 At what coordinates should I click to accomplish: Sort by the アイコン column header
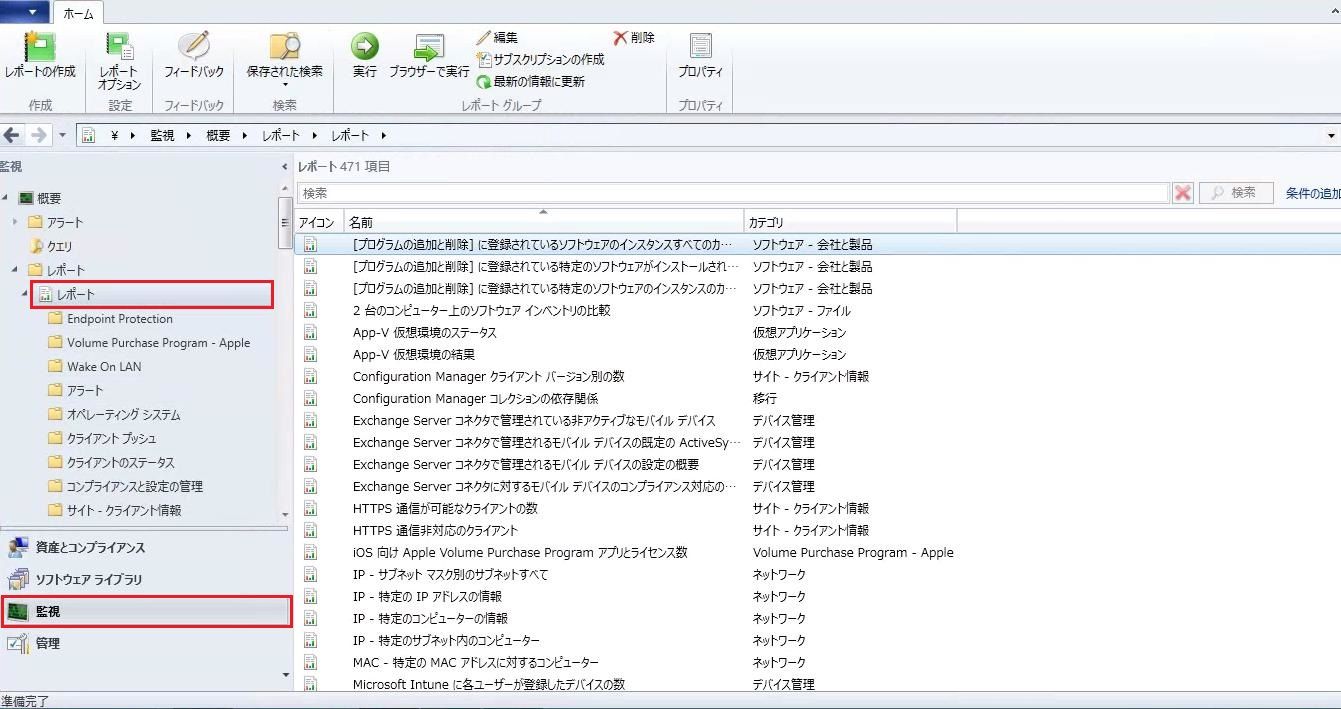point(319,222)
